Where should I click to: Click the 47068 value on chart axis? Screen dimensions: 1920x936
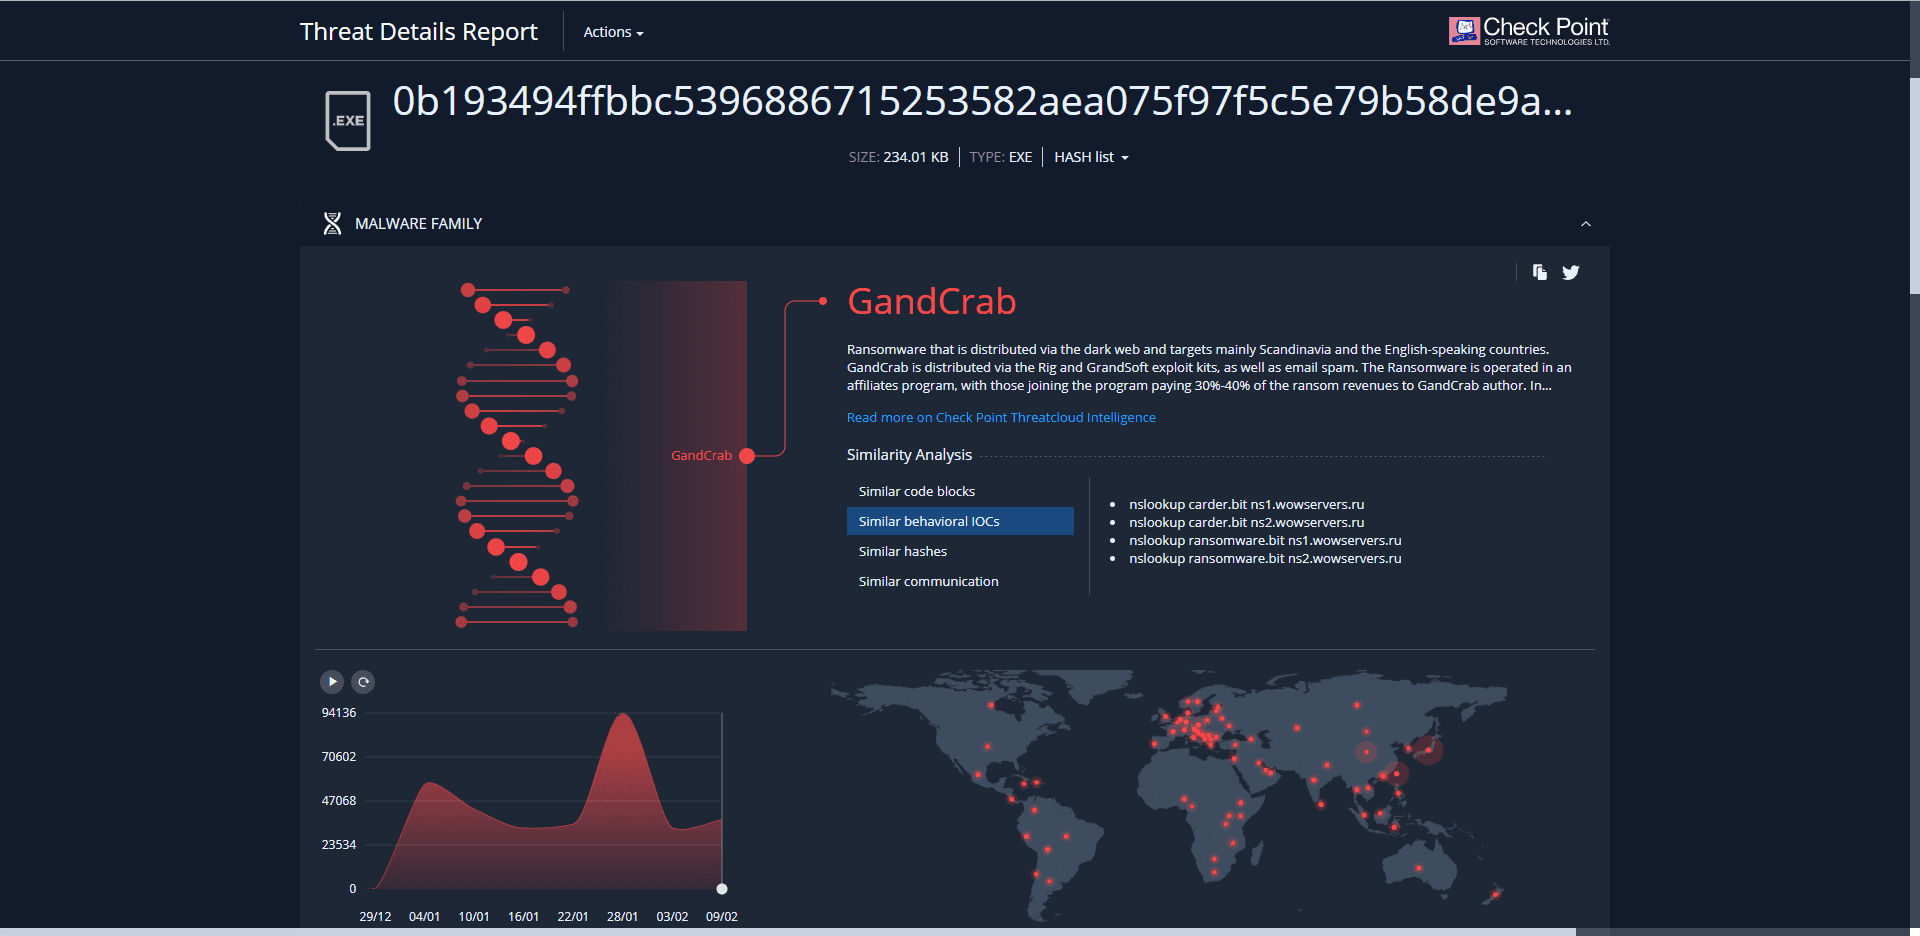(x=338, y=801)
